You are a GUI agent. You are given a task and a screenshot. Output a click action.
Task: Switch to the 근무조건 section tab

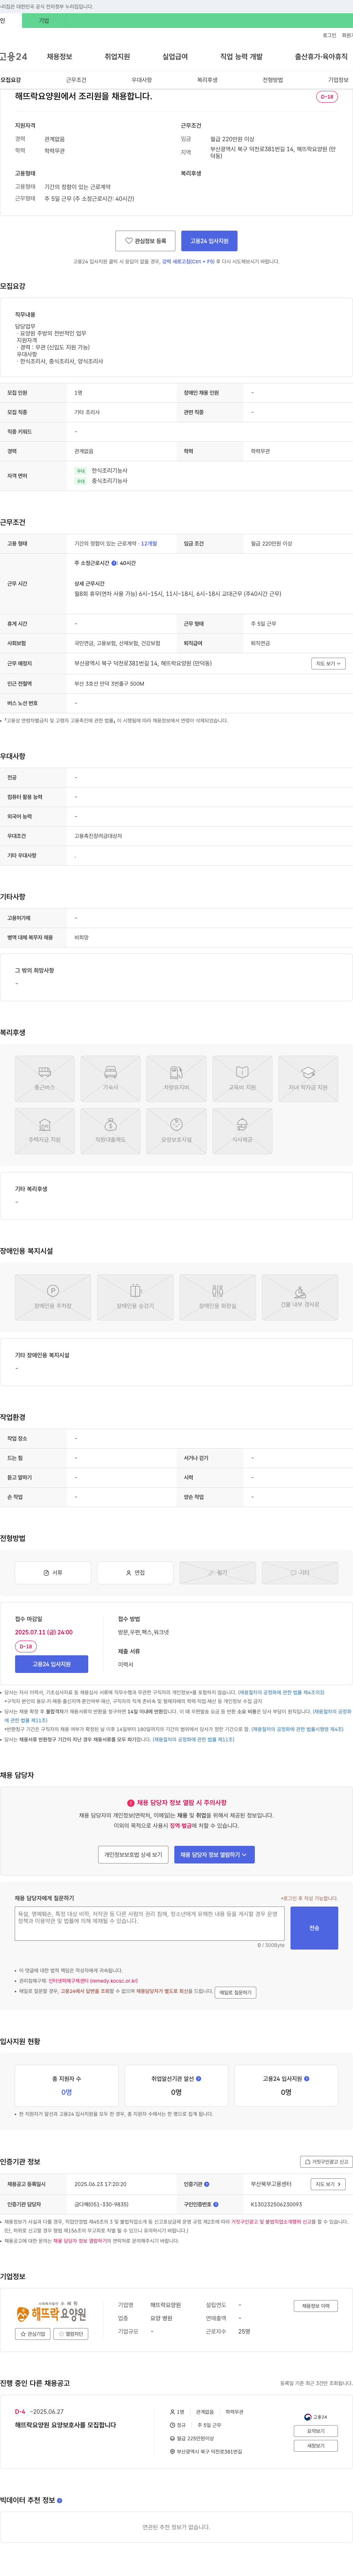76,80
